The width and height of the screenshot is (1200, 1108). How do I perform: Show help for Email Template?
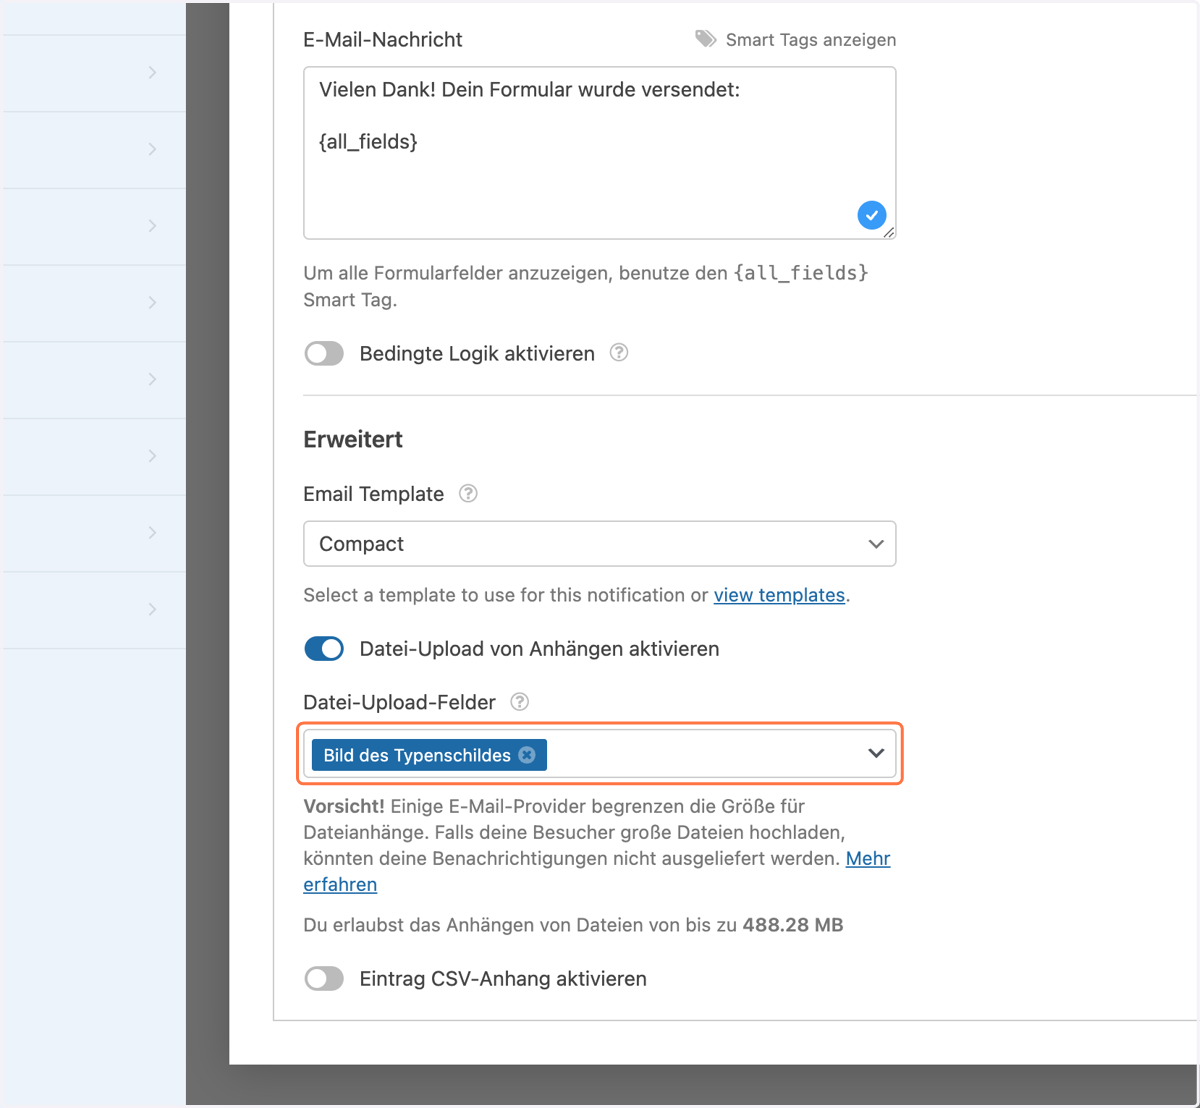[468, 493]
